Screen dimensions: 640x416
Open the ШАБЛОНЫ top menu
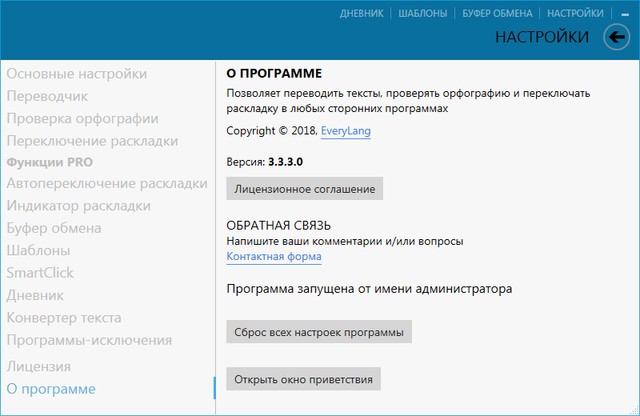click(x=422, y=13)
